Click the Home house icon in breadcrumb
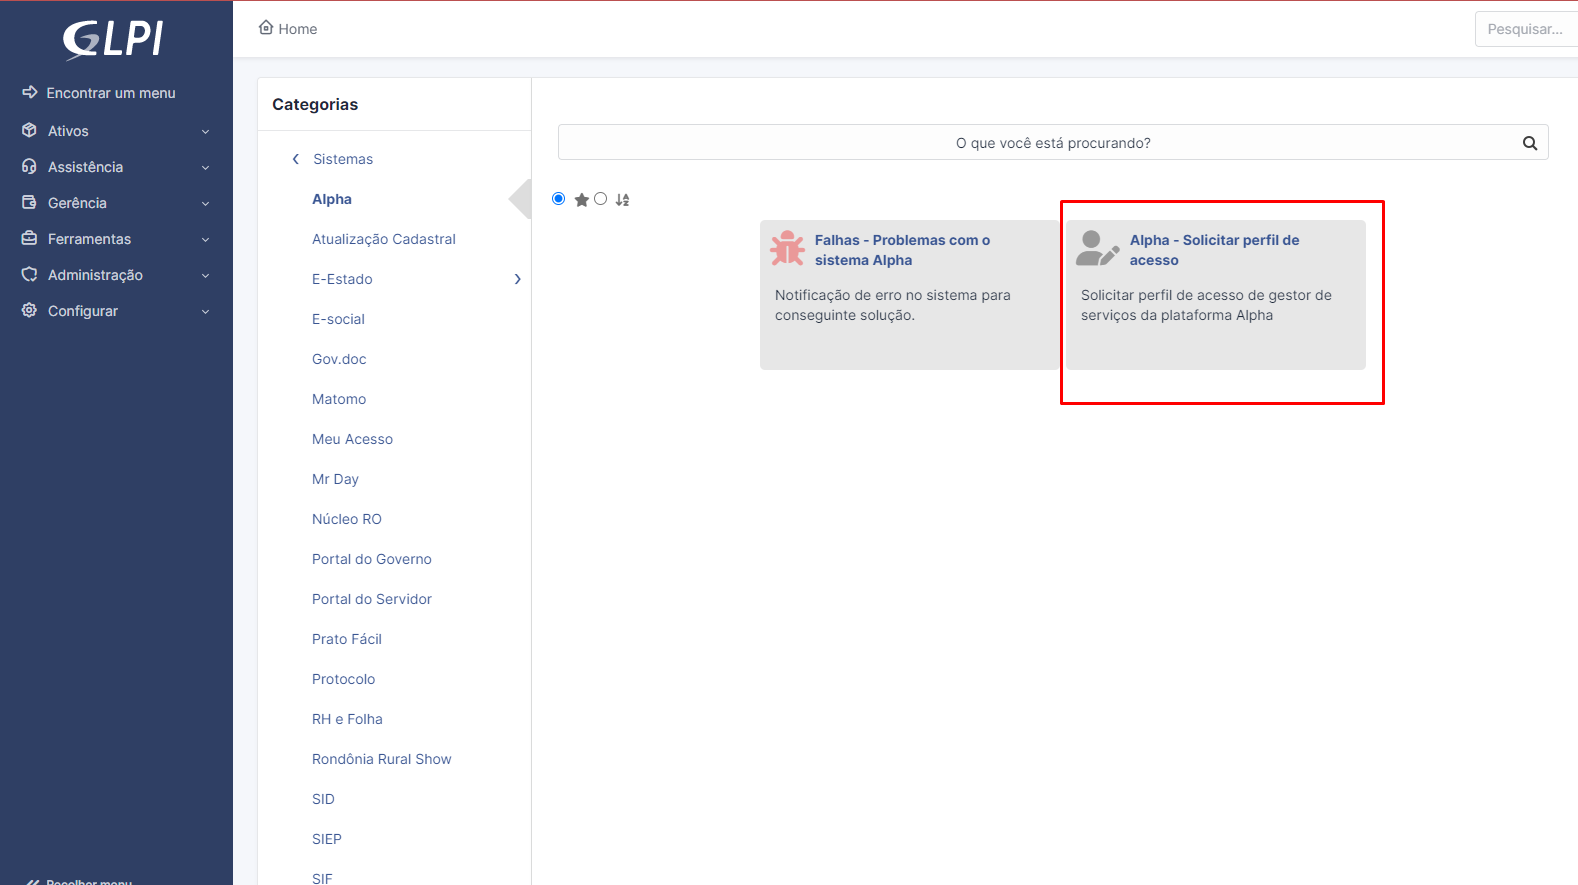The image size is (1578, 885). pyautogui.click(x=266, y=28)
